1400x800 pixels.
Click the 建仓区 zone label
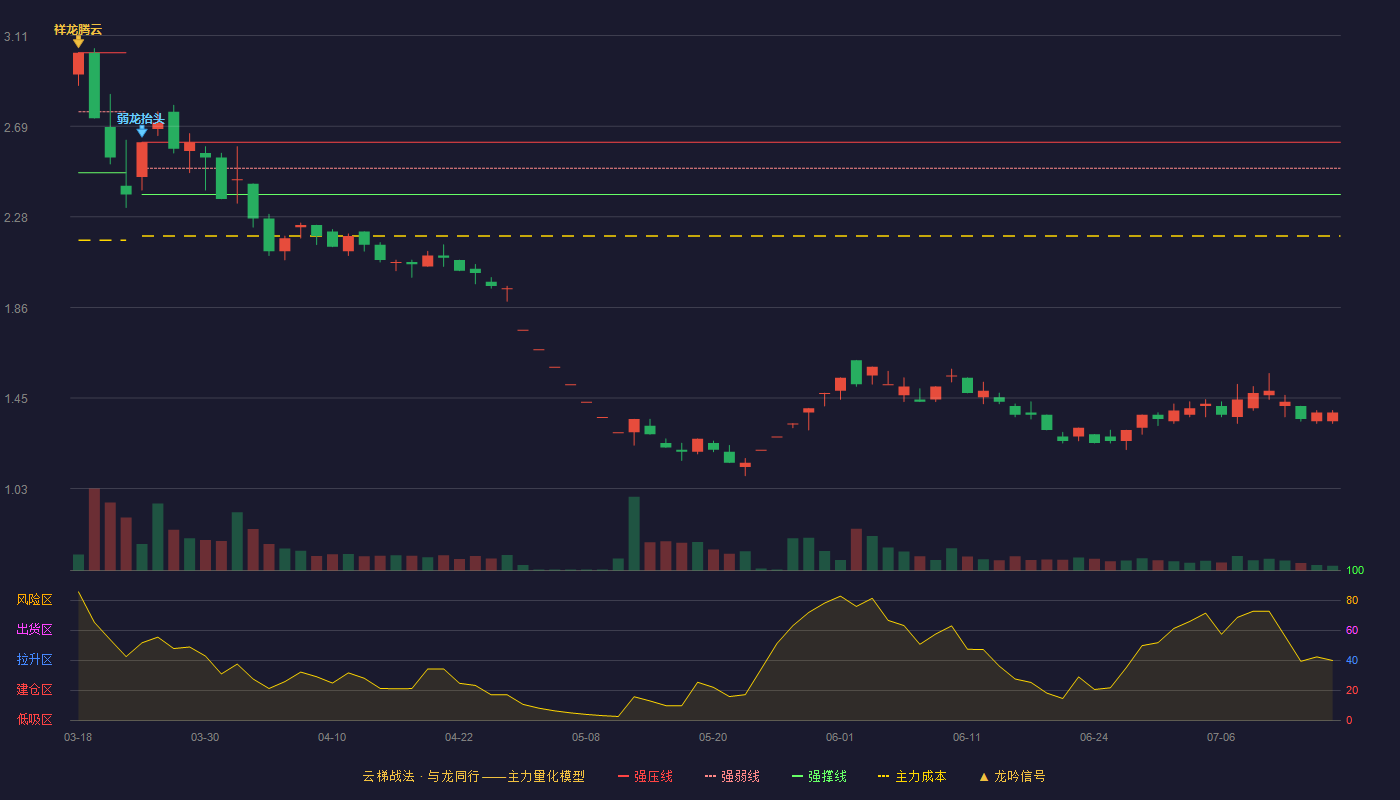(34, 690)
